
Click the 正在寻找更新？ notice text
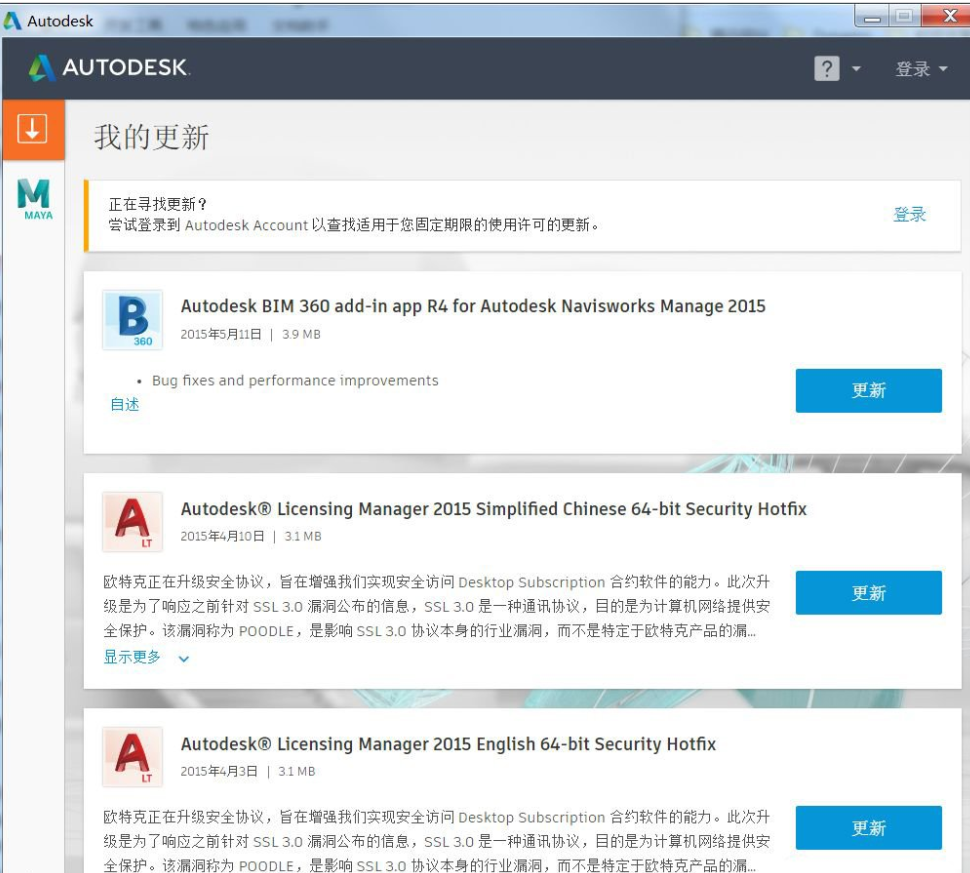click(x=158, y=204)
